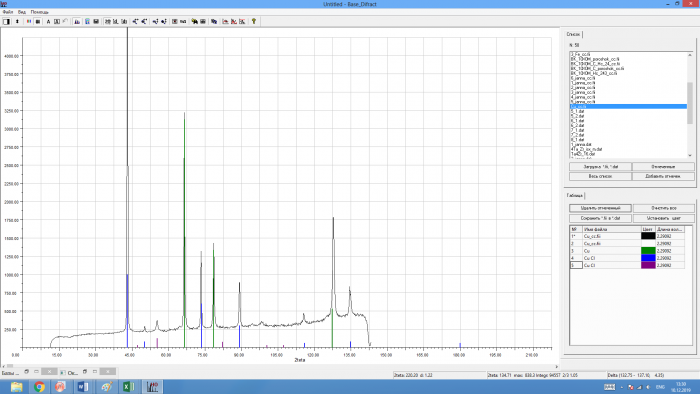Click the binoculars search toolbar icon
The width and height of the screenshot is (700, 394).
click(x=194, y=21)
